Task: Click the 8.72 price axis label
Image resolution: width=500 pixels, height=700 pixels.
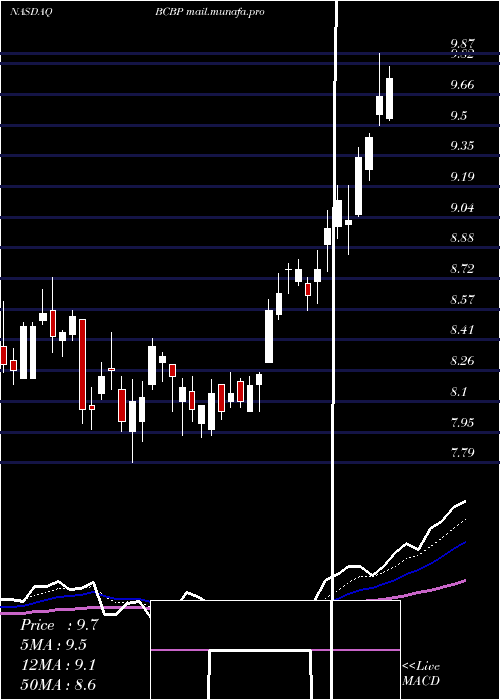Action: click(x=462, y=268)
